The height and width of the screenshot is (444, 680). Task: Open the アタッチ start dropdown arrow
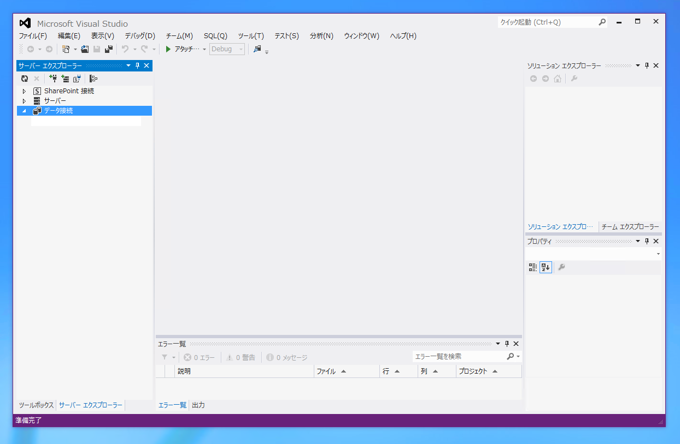tap(204, 49)
